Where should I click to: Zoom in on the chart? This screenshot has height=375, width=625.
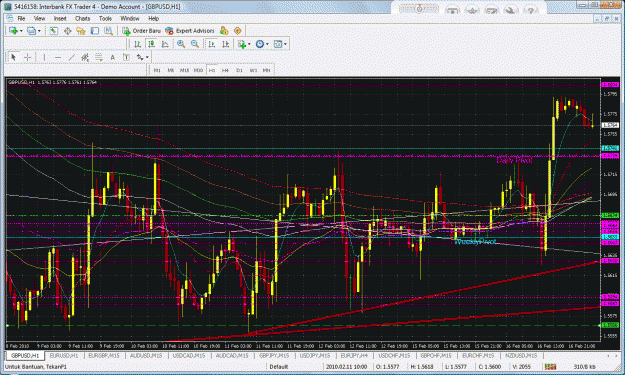[181, 44]
